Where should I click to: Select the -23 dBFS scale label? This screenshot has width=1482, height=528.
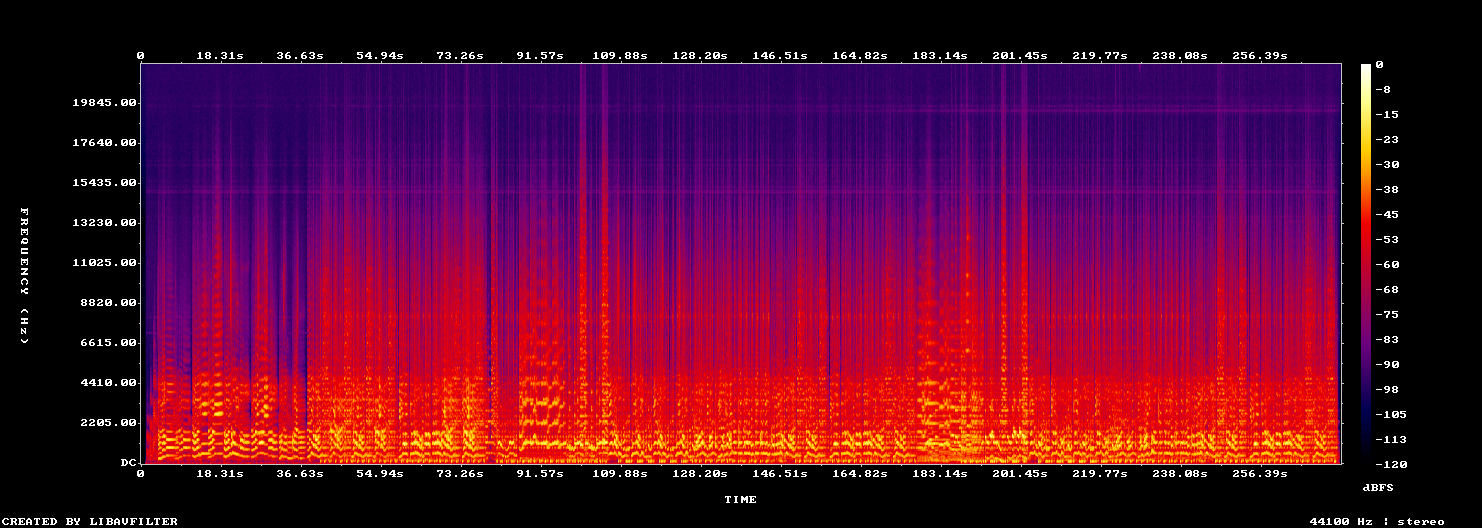coord(1387,139)
